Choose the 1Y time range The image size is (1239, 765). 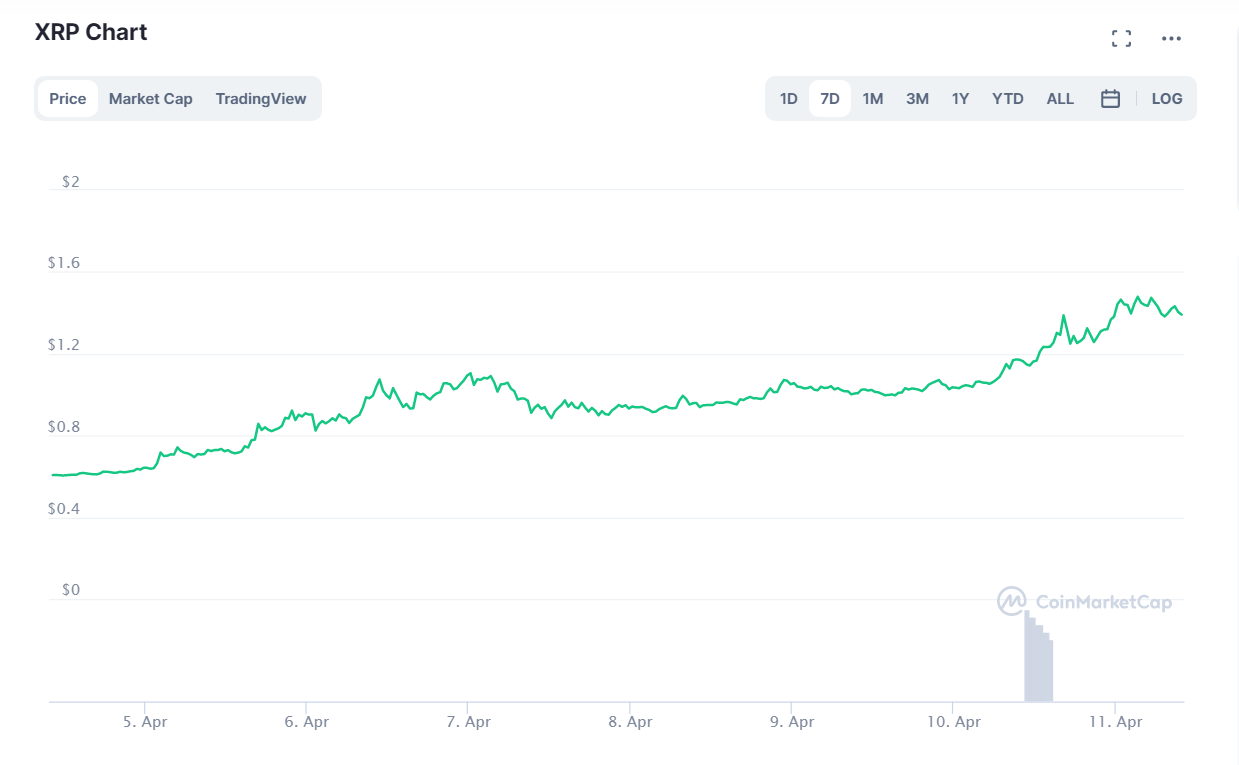(x=960, y=99)
